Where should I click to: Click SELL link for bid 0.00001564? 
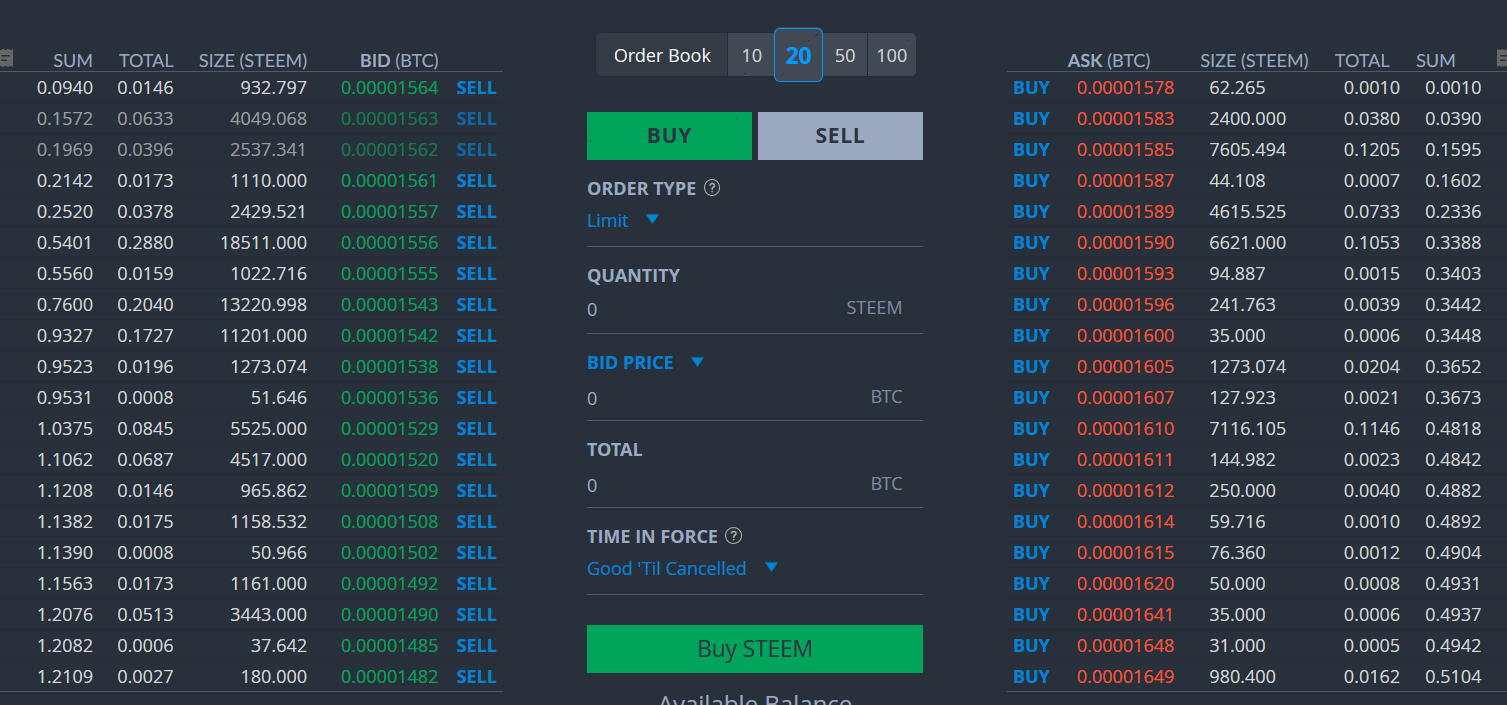pos(476,88)
